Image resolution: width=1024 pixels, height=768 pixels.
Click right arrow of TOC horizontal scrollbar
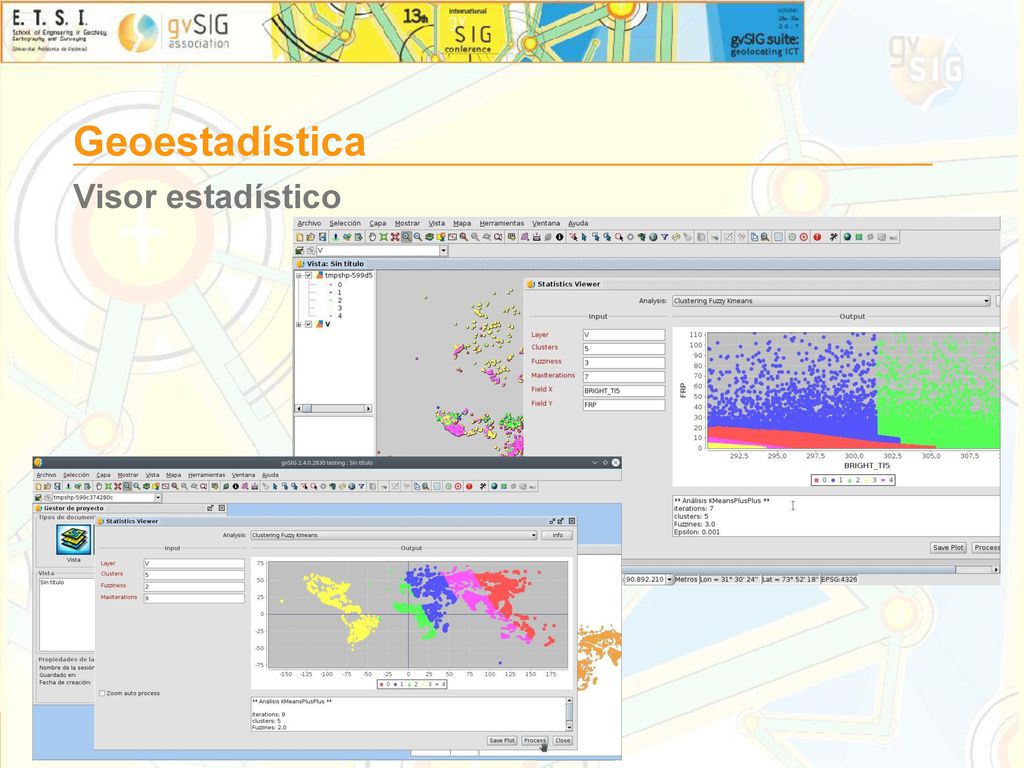click(x=368, y=409)
